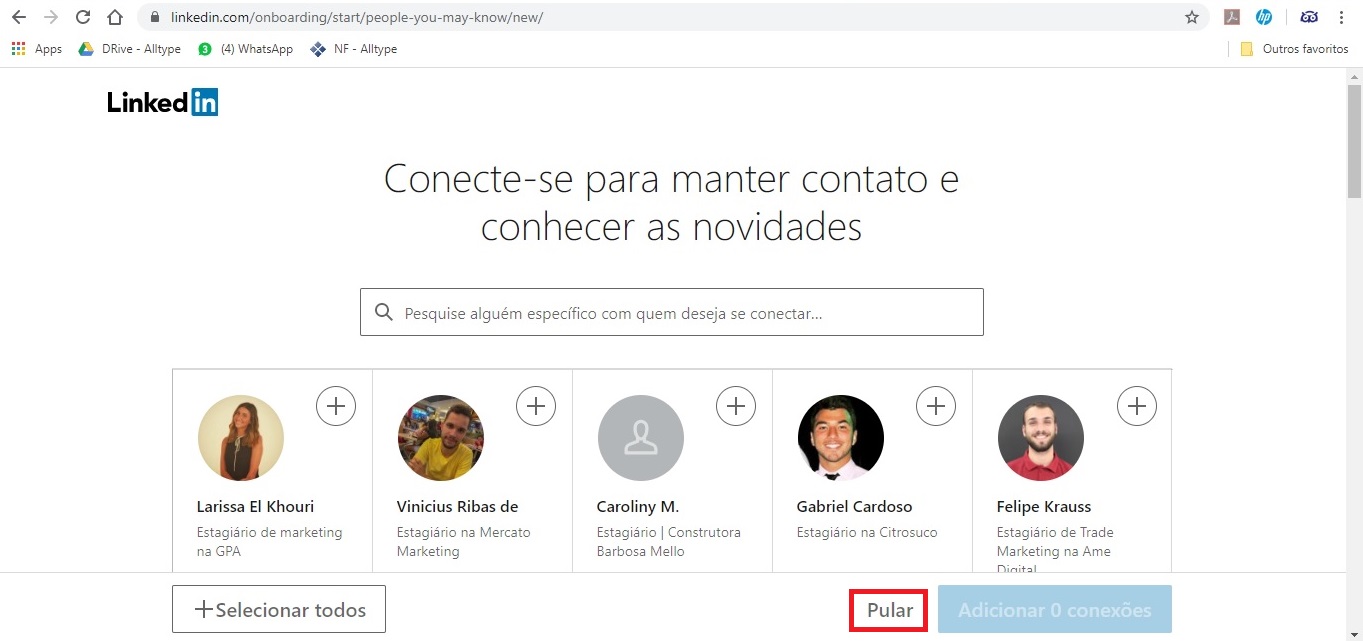Open the HP extension icon
This screenshot has height=641, width=1363.
1264,17
